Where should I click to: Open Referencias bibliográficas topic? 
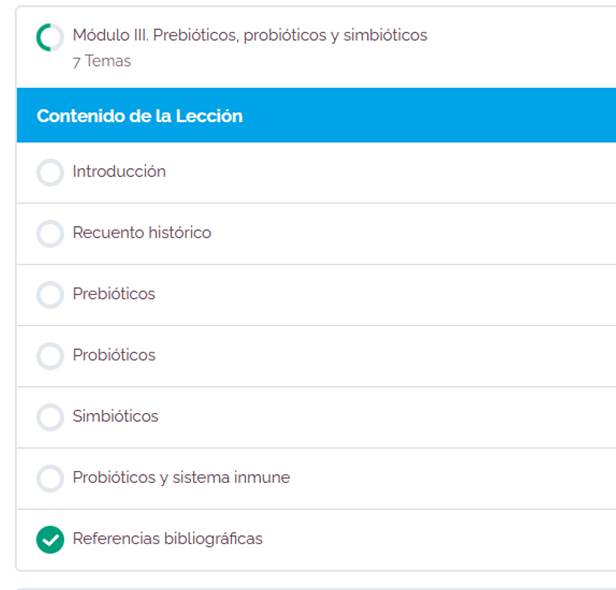(167, 539)
